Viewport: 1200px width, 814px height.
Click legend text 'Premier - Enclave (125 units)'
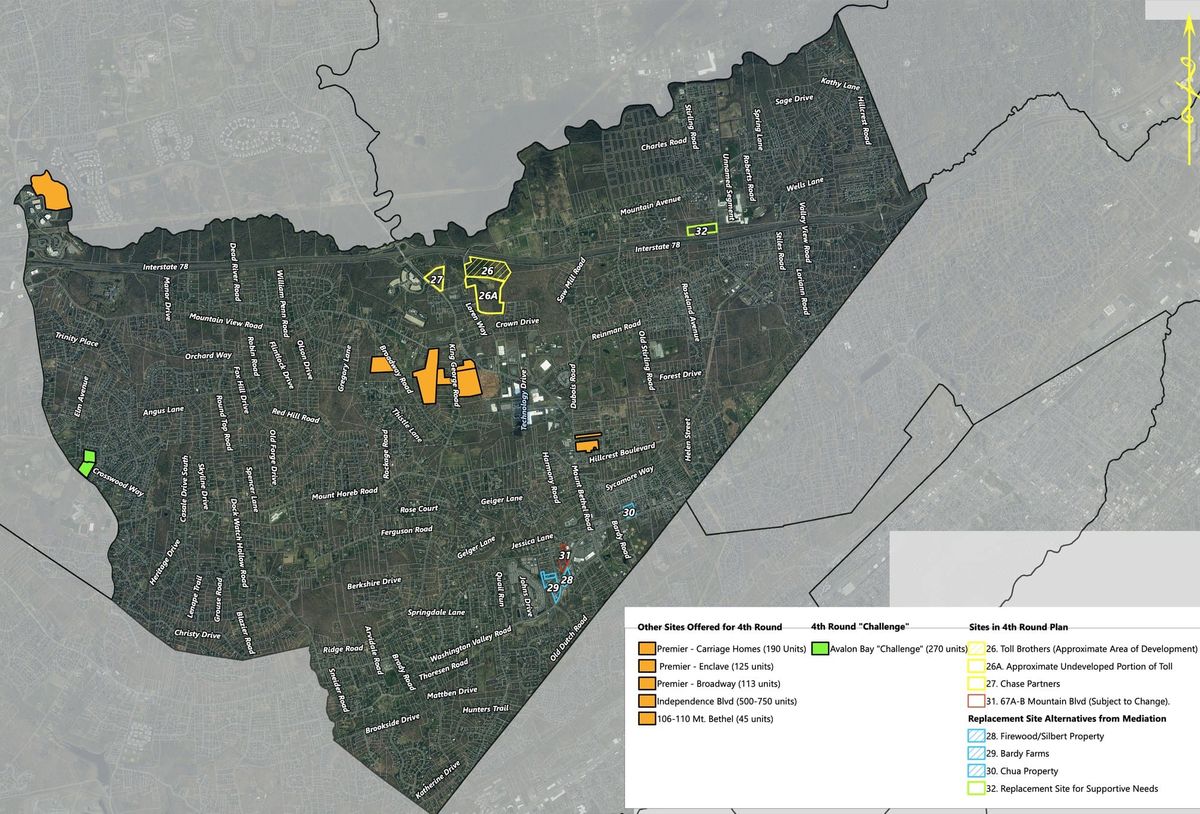point(717,666)
